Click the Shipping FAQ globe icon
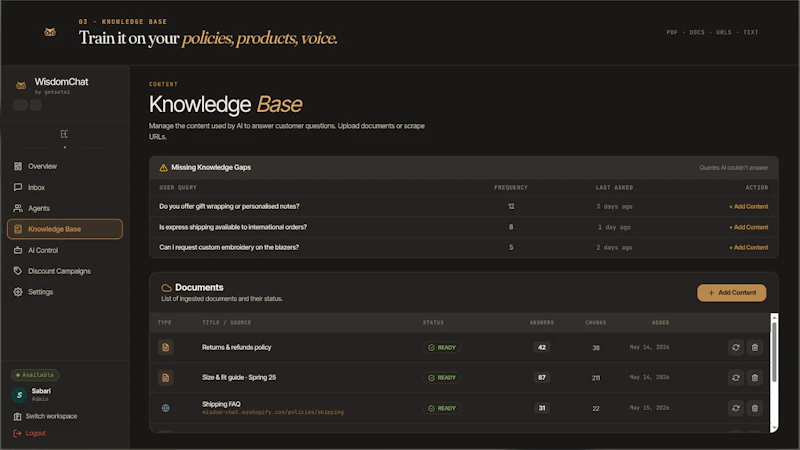This screenshot has width=800, height=450. pos(165,408)
